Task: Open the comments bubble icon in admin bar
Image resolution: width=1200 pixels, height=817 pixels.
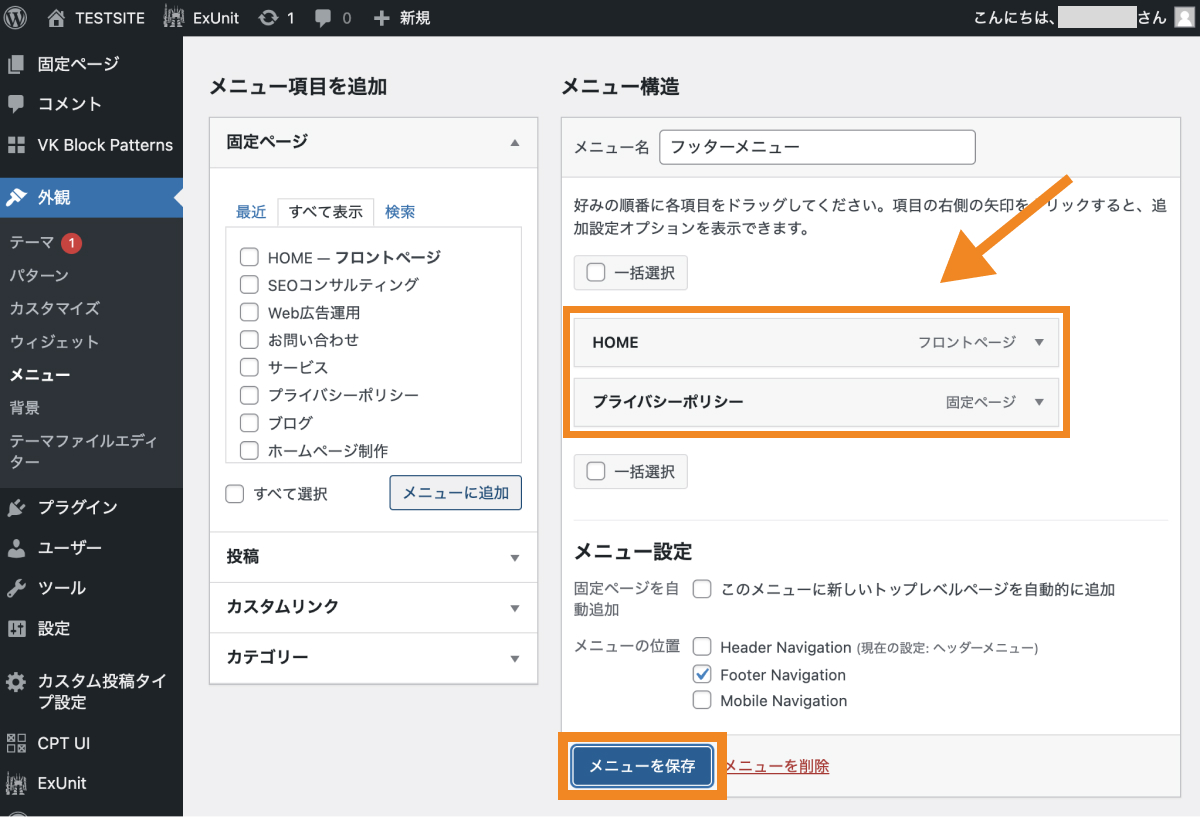Action: [x=322, y=17]
